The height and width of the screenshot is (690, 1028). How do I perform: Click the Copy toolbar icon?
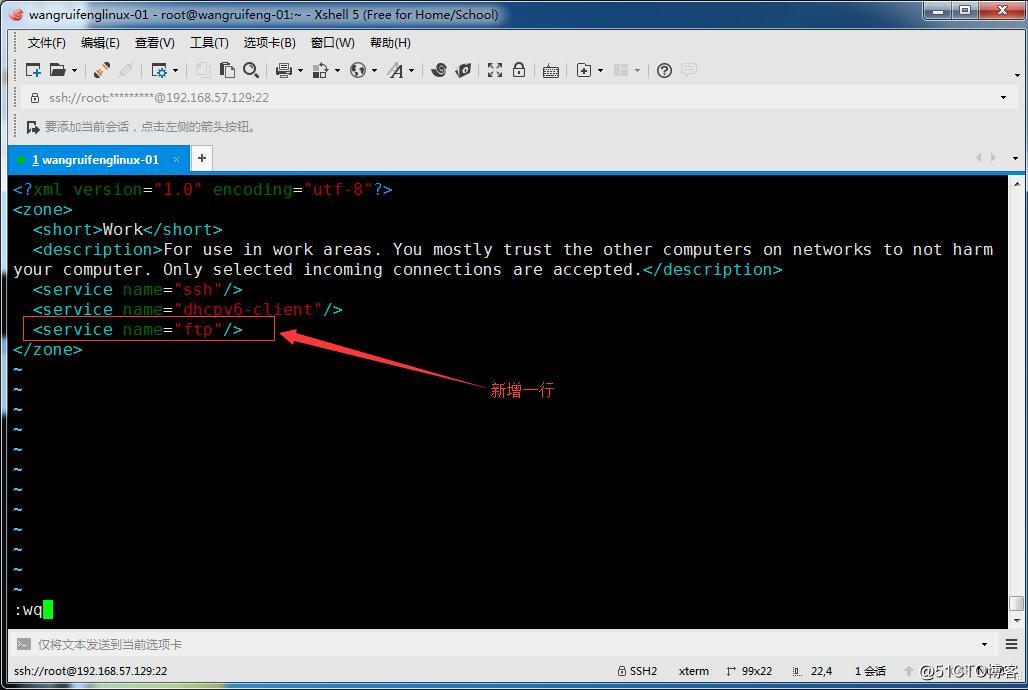[203, 70]
